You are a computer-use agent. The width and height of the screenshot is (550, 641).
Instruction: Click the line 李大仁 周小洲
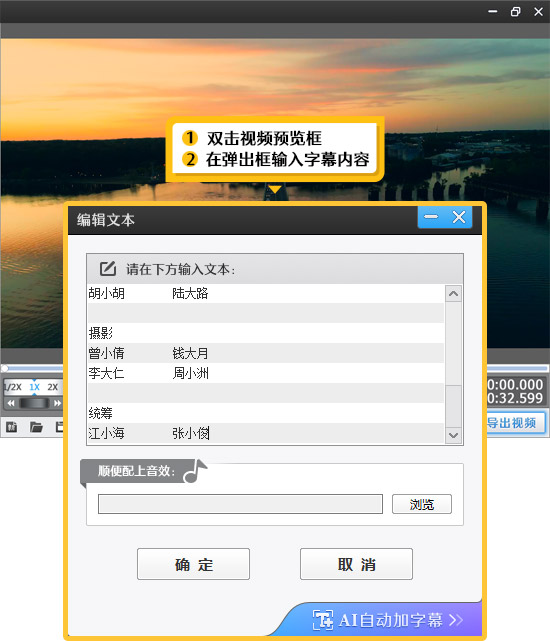click(x=266, y=373)
